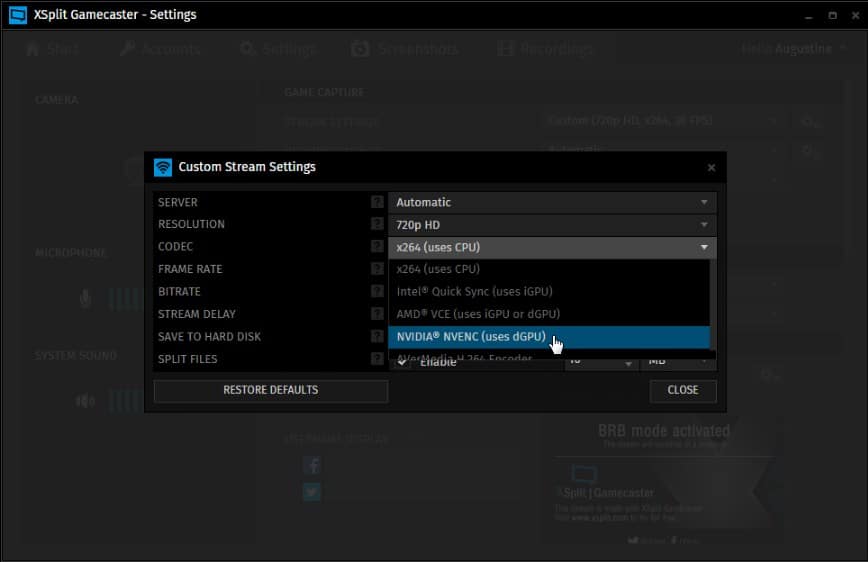Expand the Server Automatic dropdown
The height and width of the screenshot is (562, 868).
[x=552, y=202]
